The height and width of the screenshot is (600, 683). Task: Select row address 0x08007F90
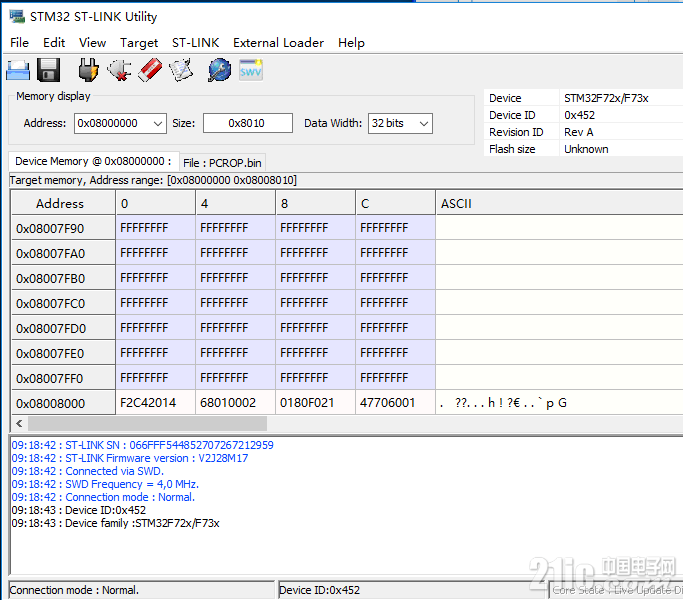click(63, 228)
